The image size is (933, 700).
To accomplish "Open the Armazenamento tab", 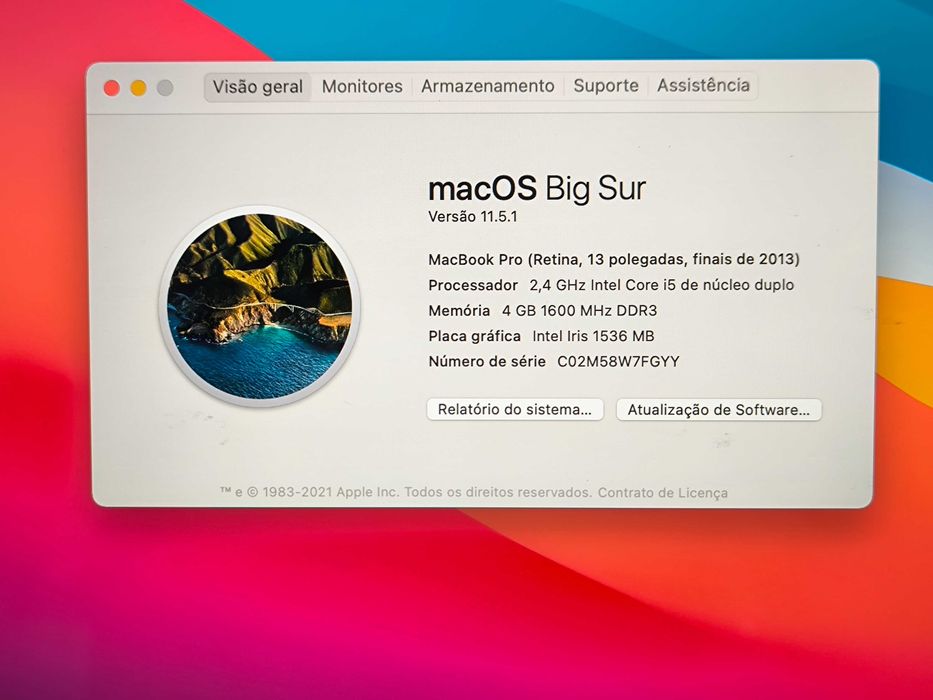I will (x=487, y=86).
